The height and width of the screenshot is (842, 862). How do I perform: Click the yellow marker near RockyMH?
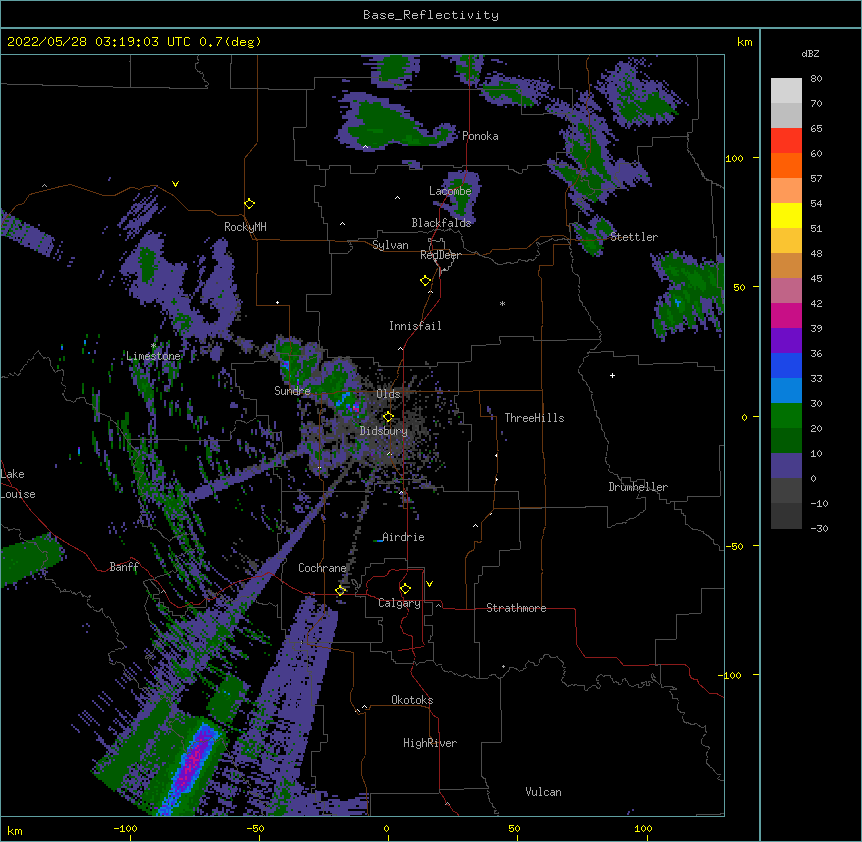(x=250, y=204)
